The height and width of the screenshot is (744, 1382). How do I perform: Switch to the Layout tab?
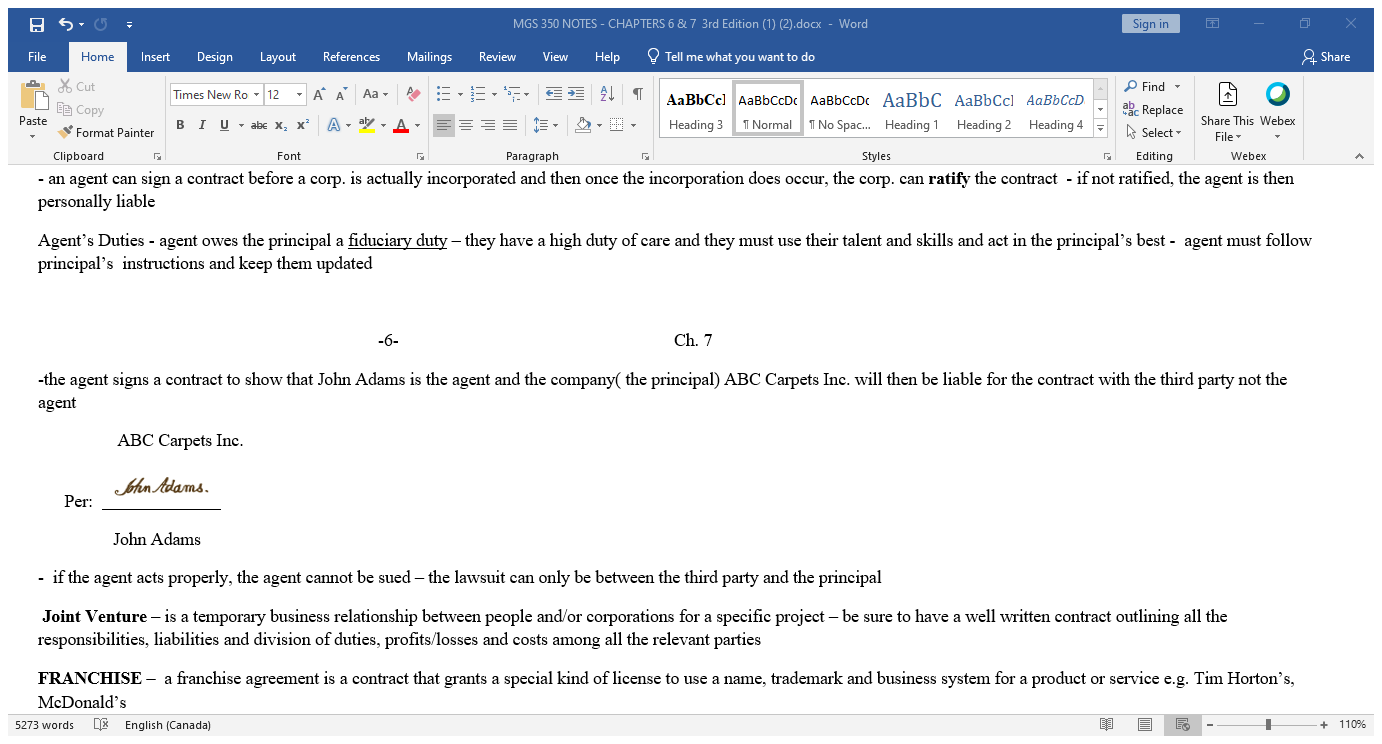tap(278, 57)
